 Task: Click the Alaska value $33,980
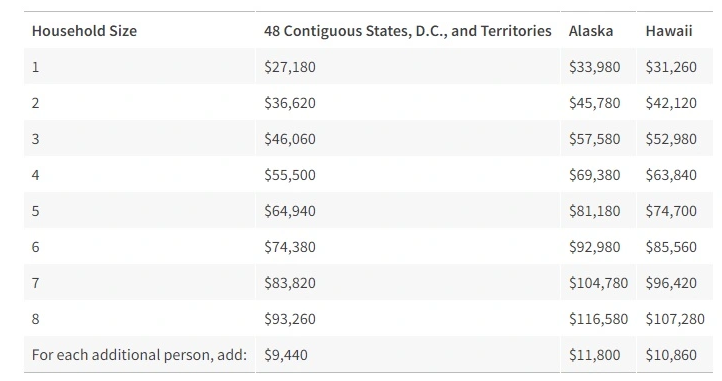tap(594, 67)
